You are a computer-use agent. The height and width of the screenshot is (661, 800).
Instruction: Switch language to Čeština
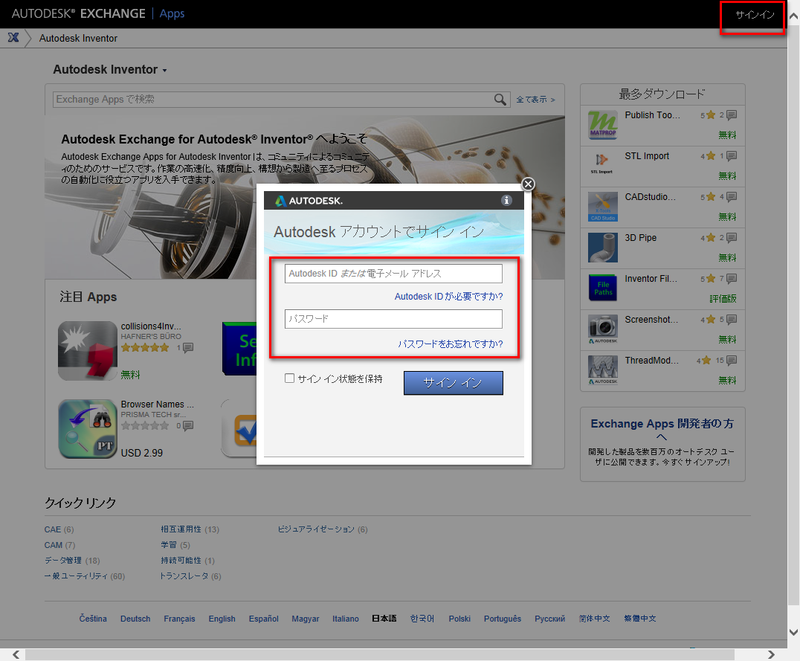click(93, 618)
